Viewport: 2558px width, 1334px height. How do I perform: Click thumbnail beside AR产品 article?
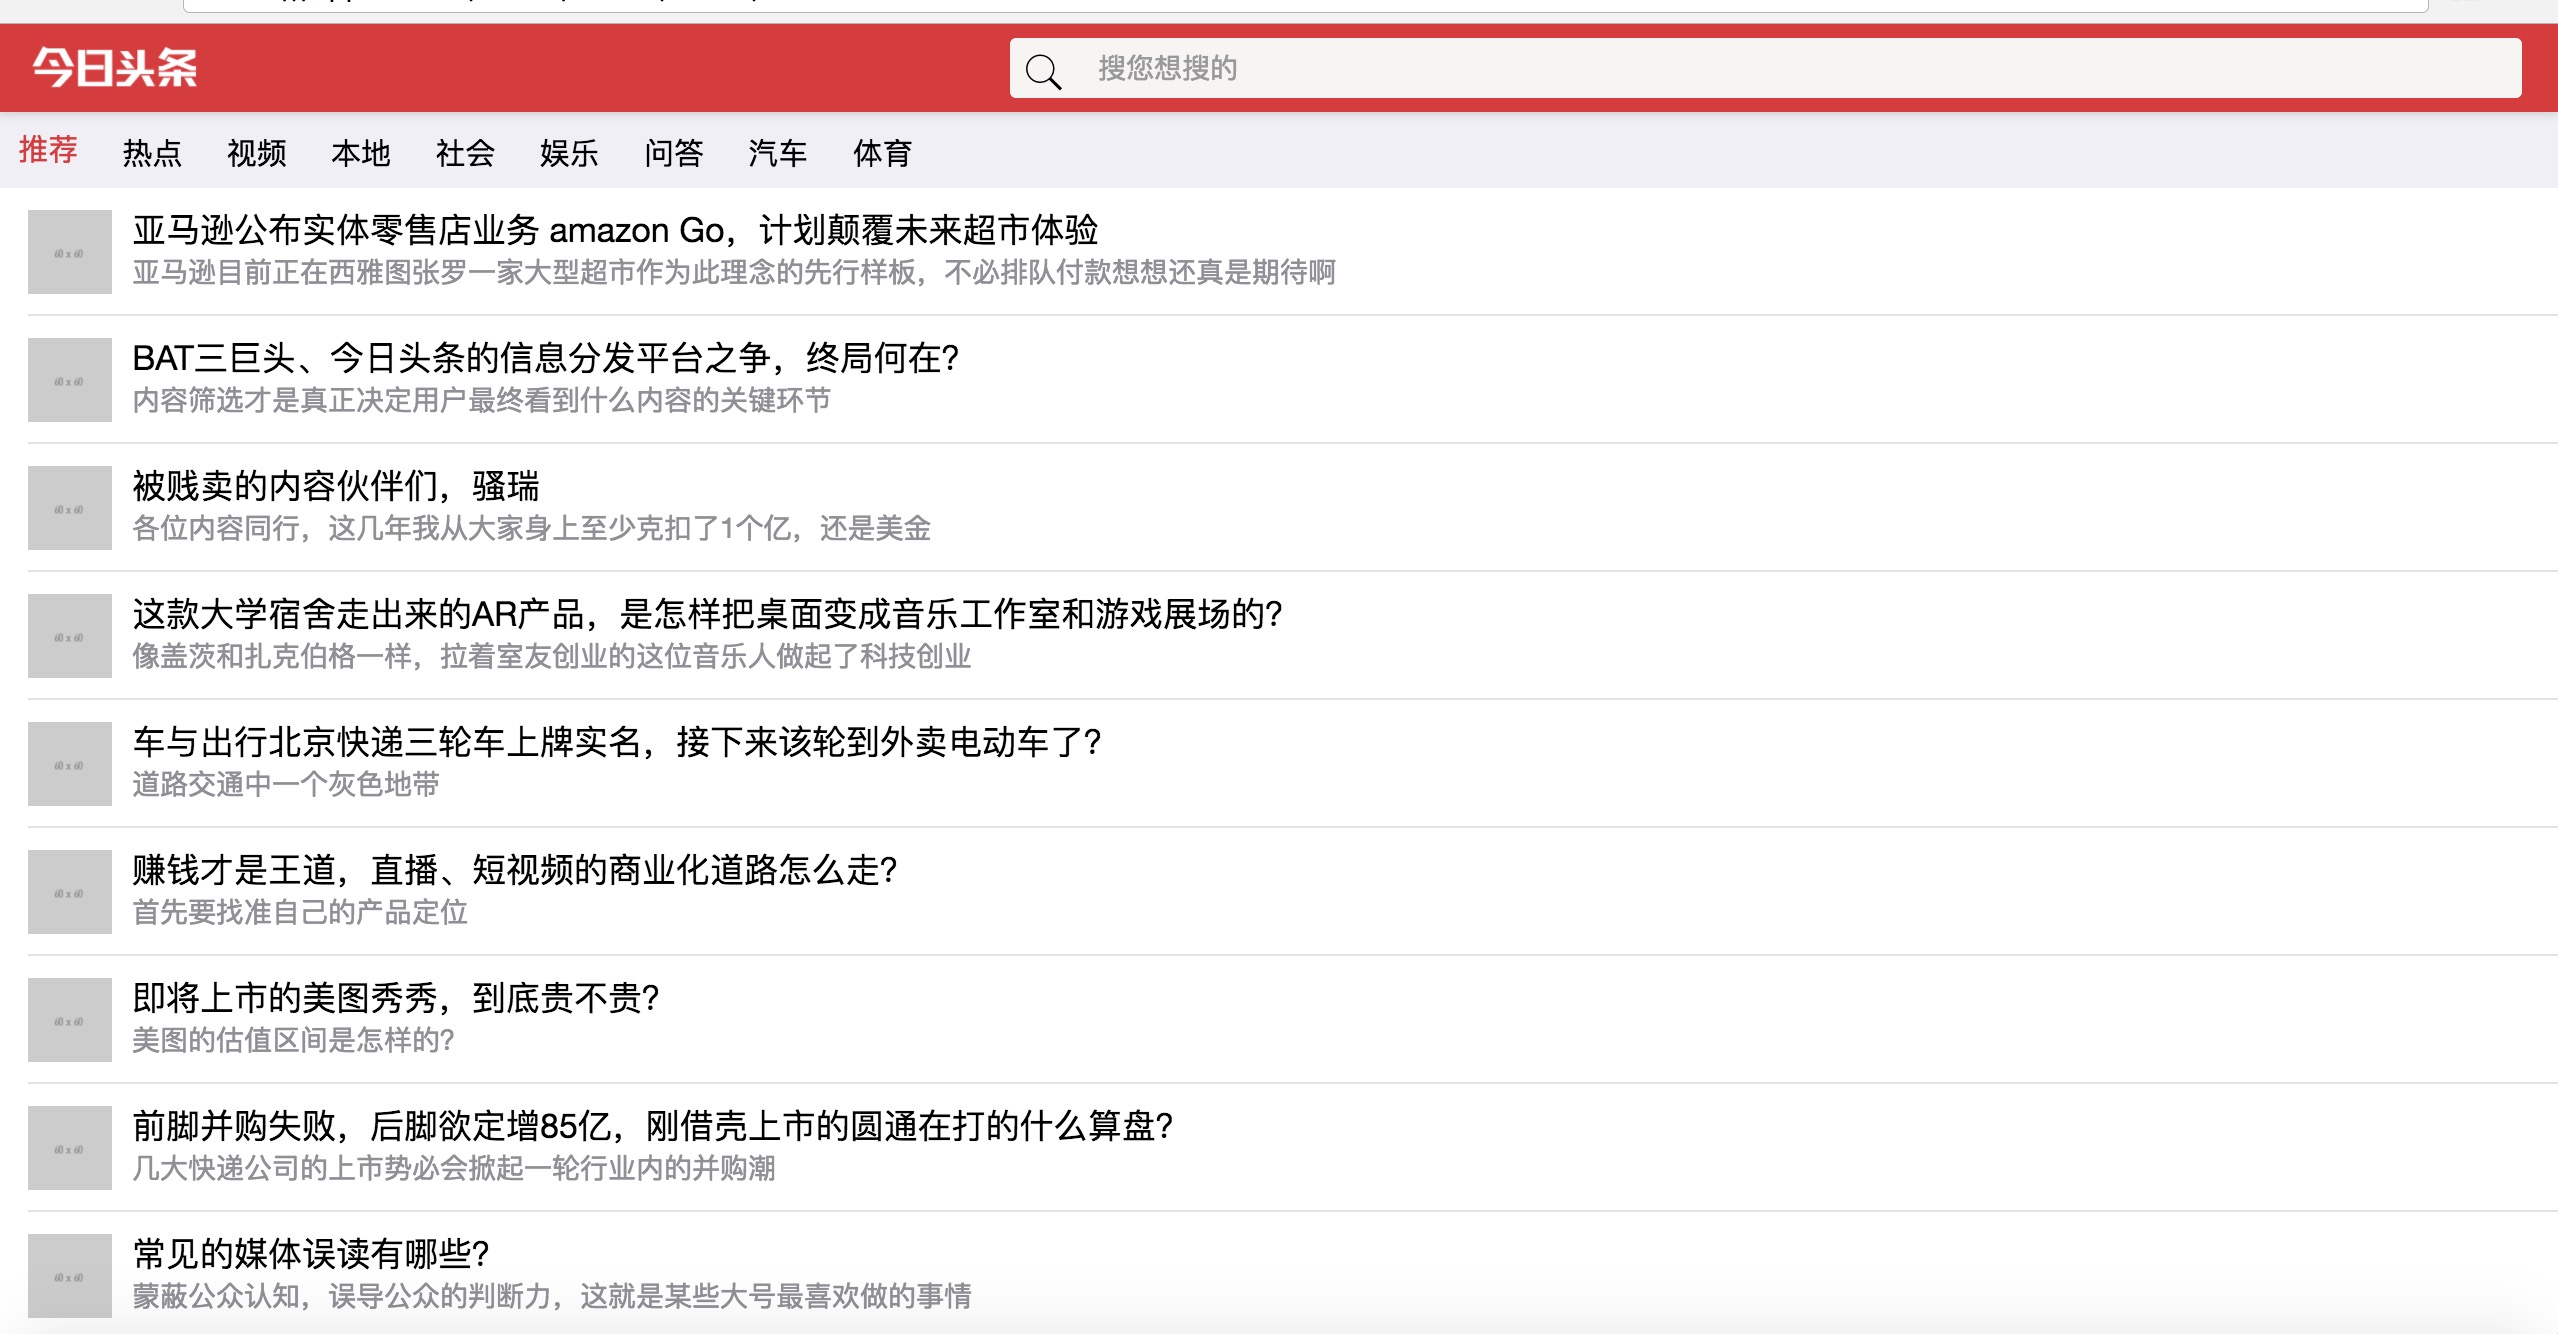70,636
